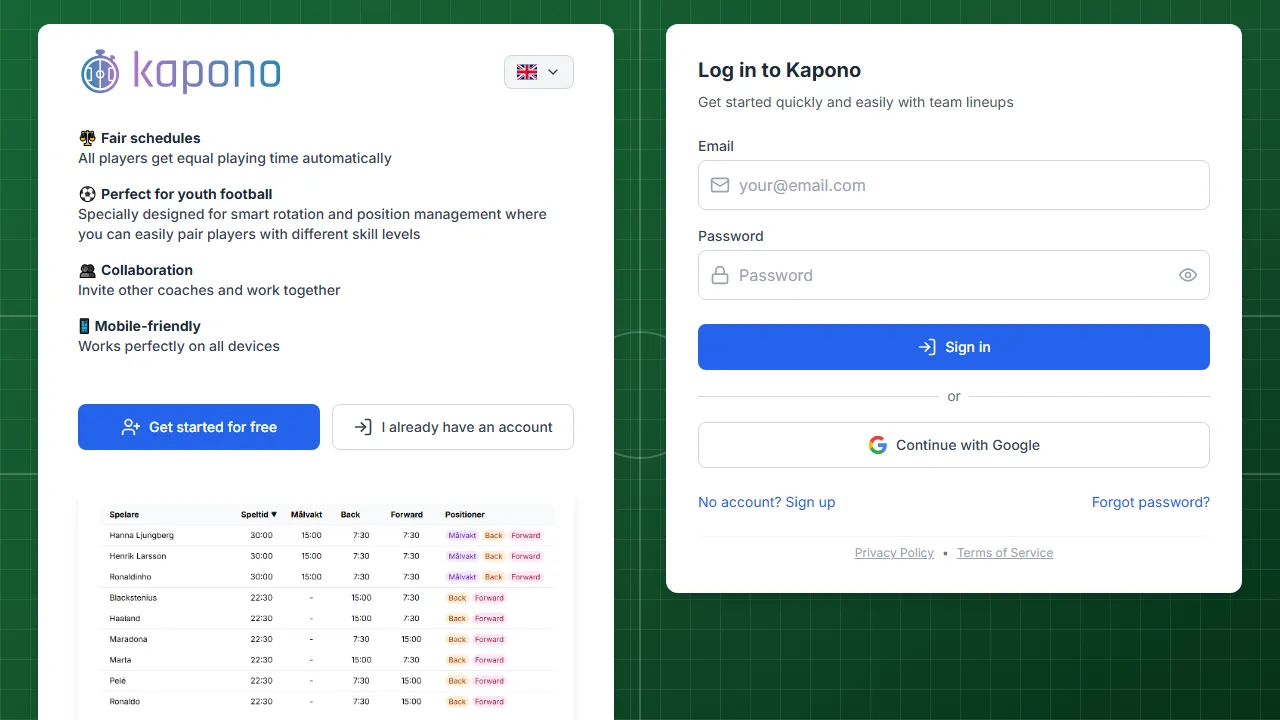
Task: Click Get started for free
Action: [198, 427]
